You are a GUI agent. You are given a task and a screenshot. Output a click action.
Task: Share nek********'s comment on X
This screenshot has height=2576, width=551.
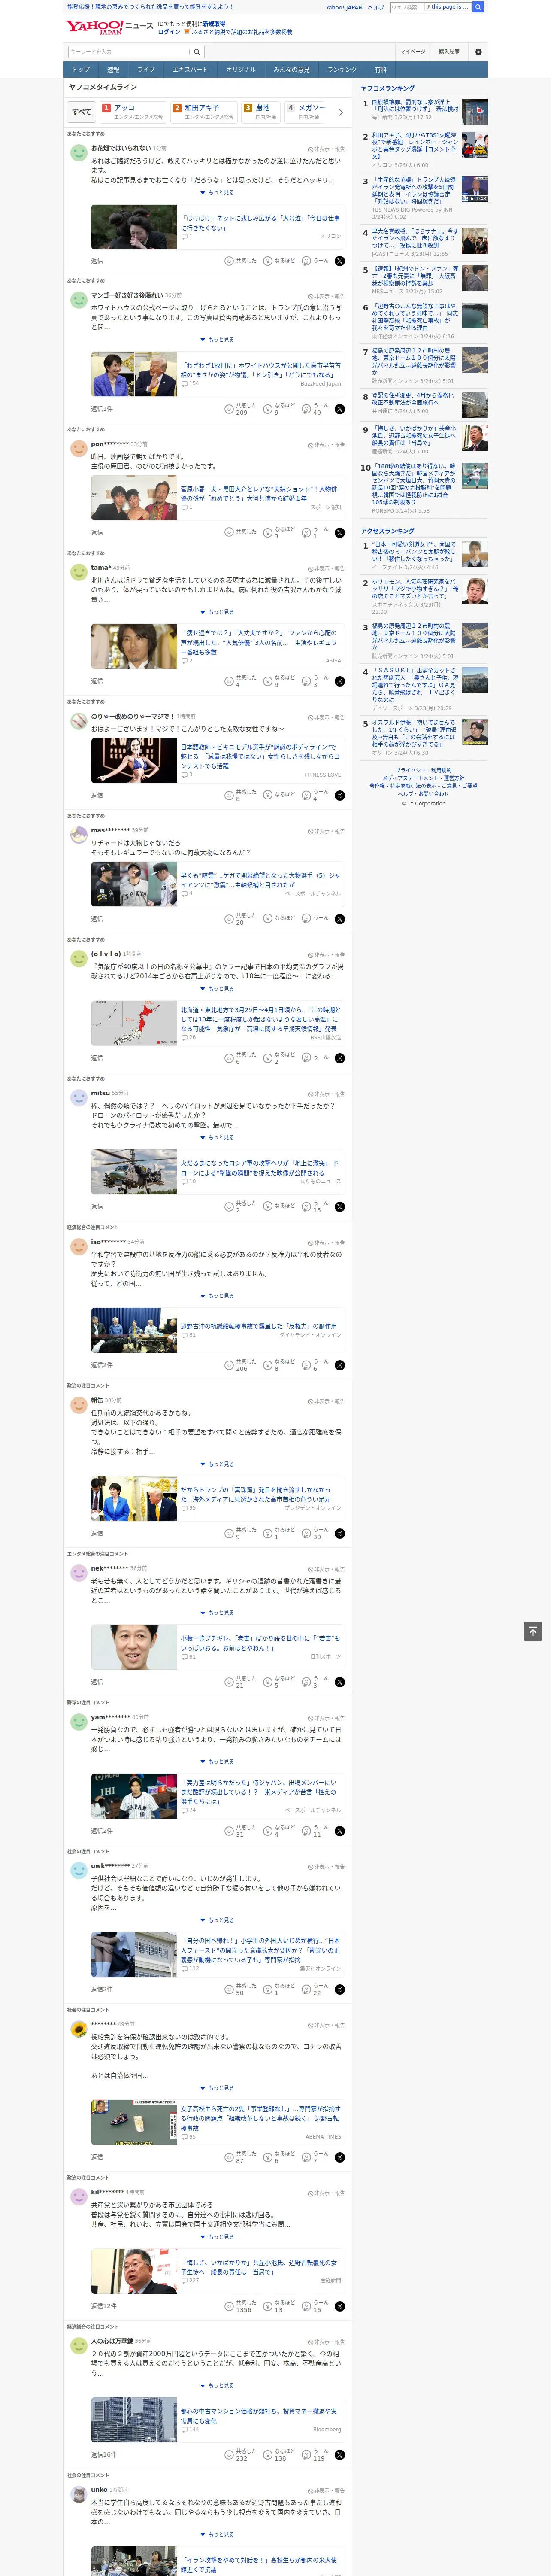(340, 1682)
